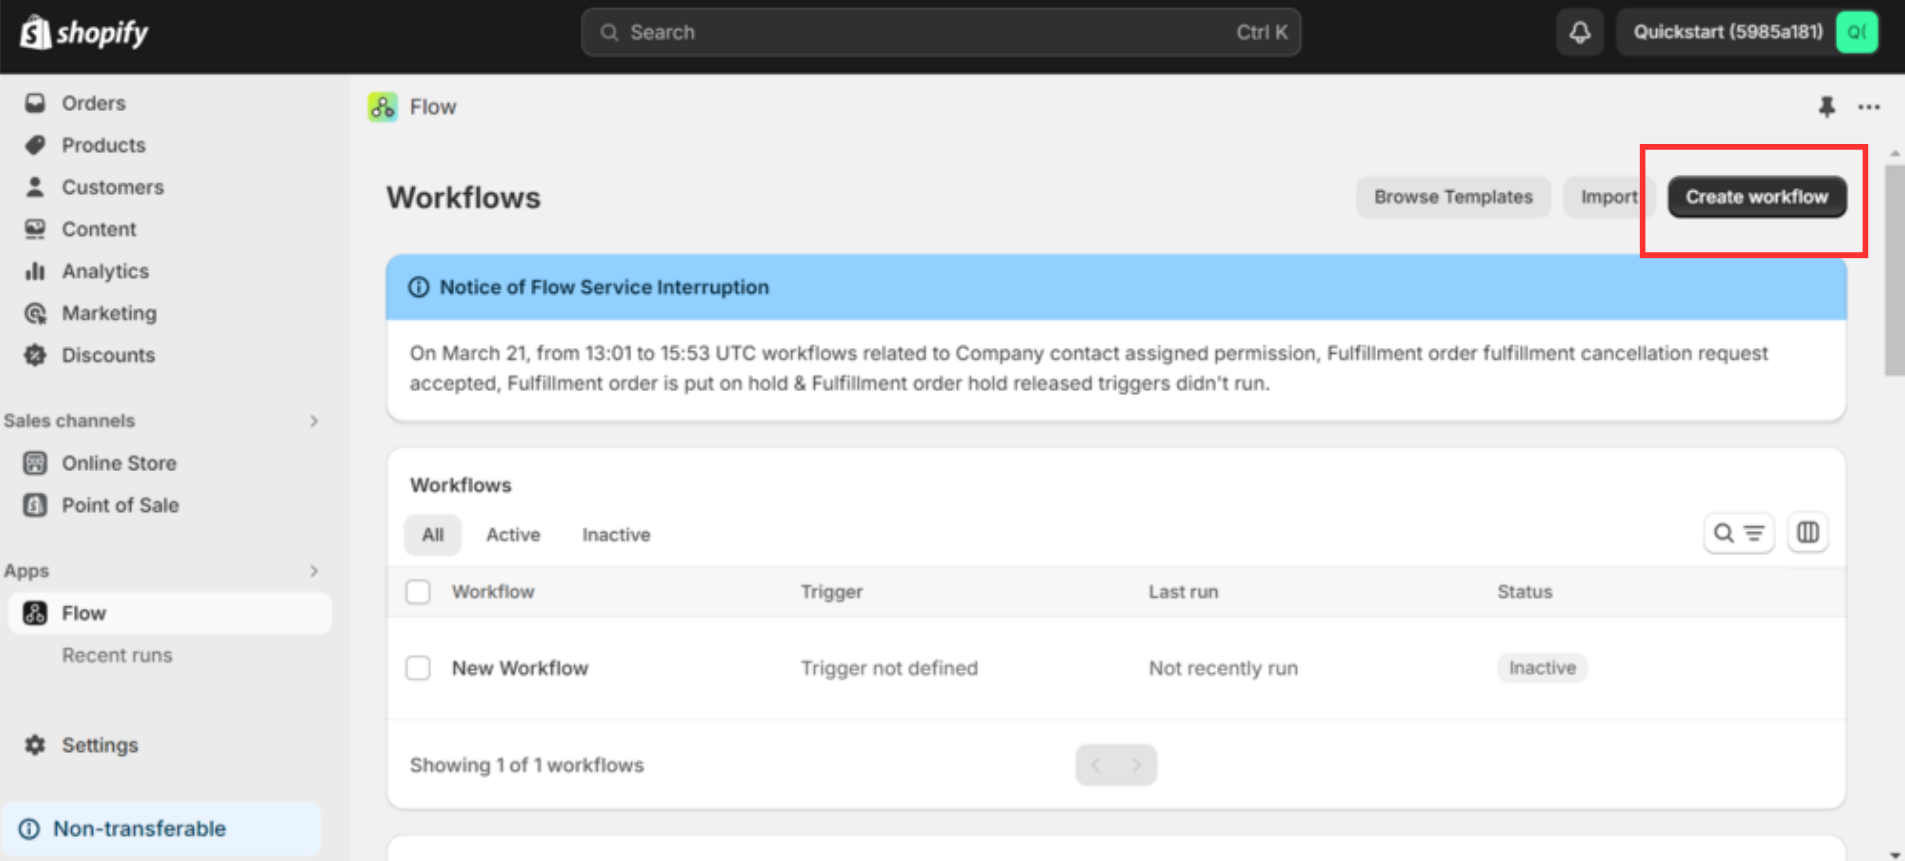Click the Trigger column header

[x=831, y=592]
